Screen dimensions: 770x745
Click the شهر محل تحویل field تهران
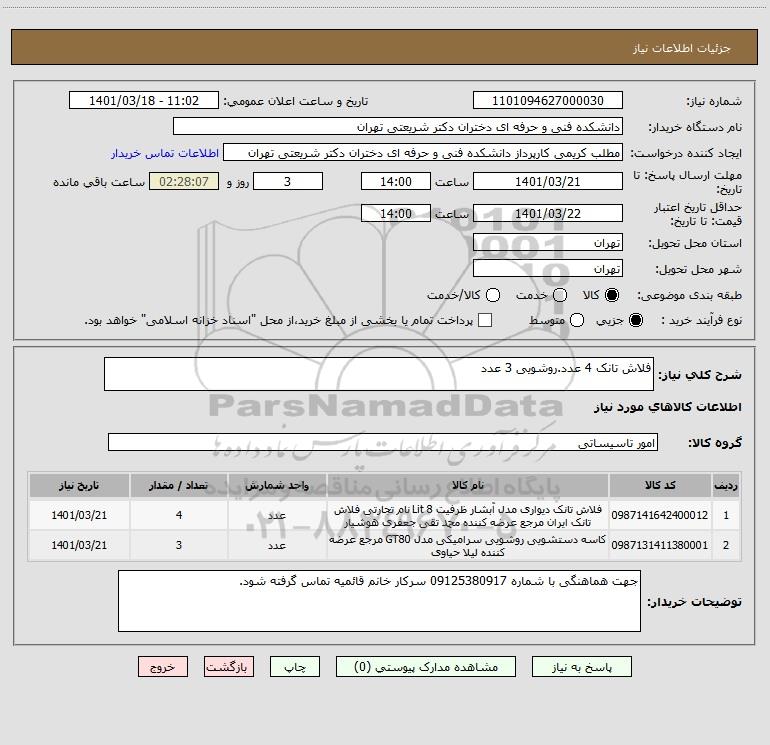click(548, 268)
